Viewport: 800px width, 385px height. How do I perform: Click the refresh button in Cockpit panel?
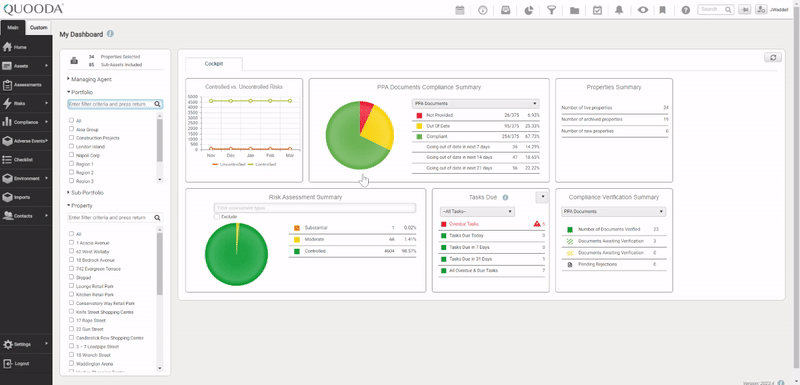pos(773,58)
